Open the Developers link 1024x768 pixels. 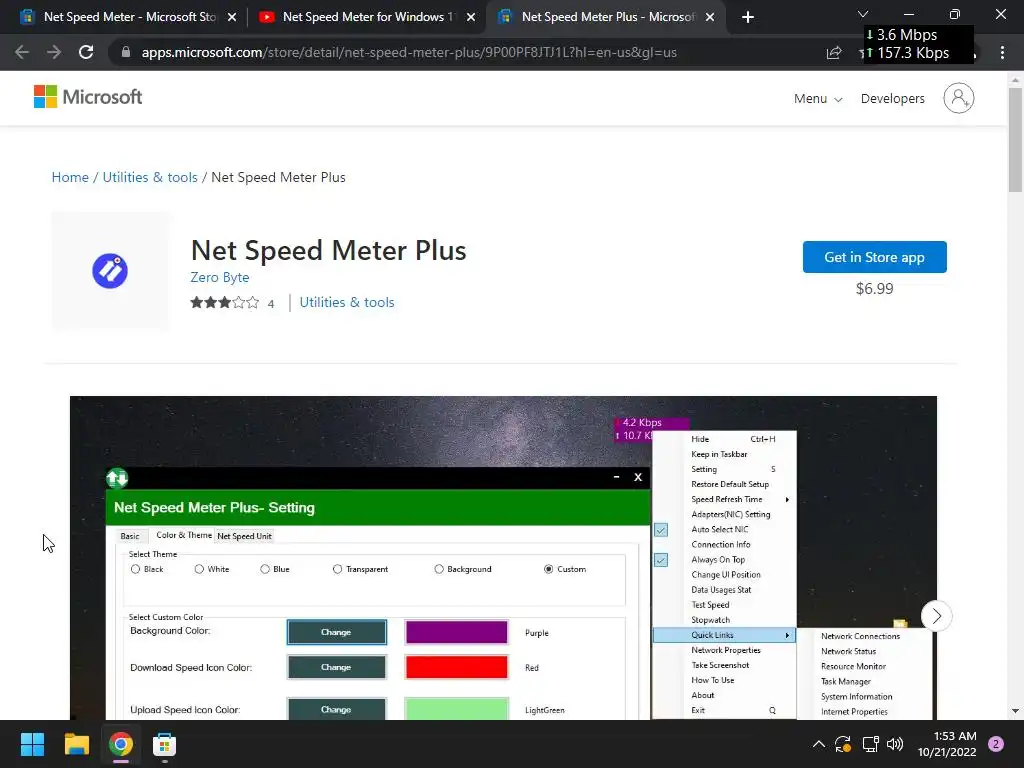[893, 99]
